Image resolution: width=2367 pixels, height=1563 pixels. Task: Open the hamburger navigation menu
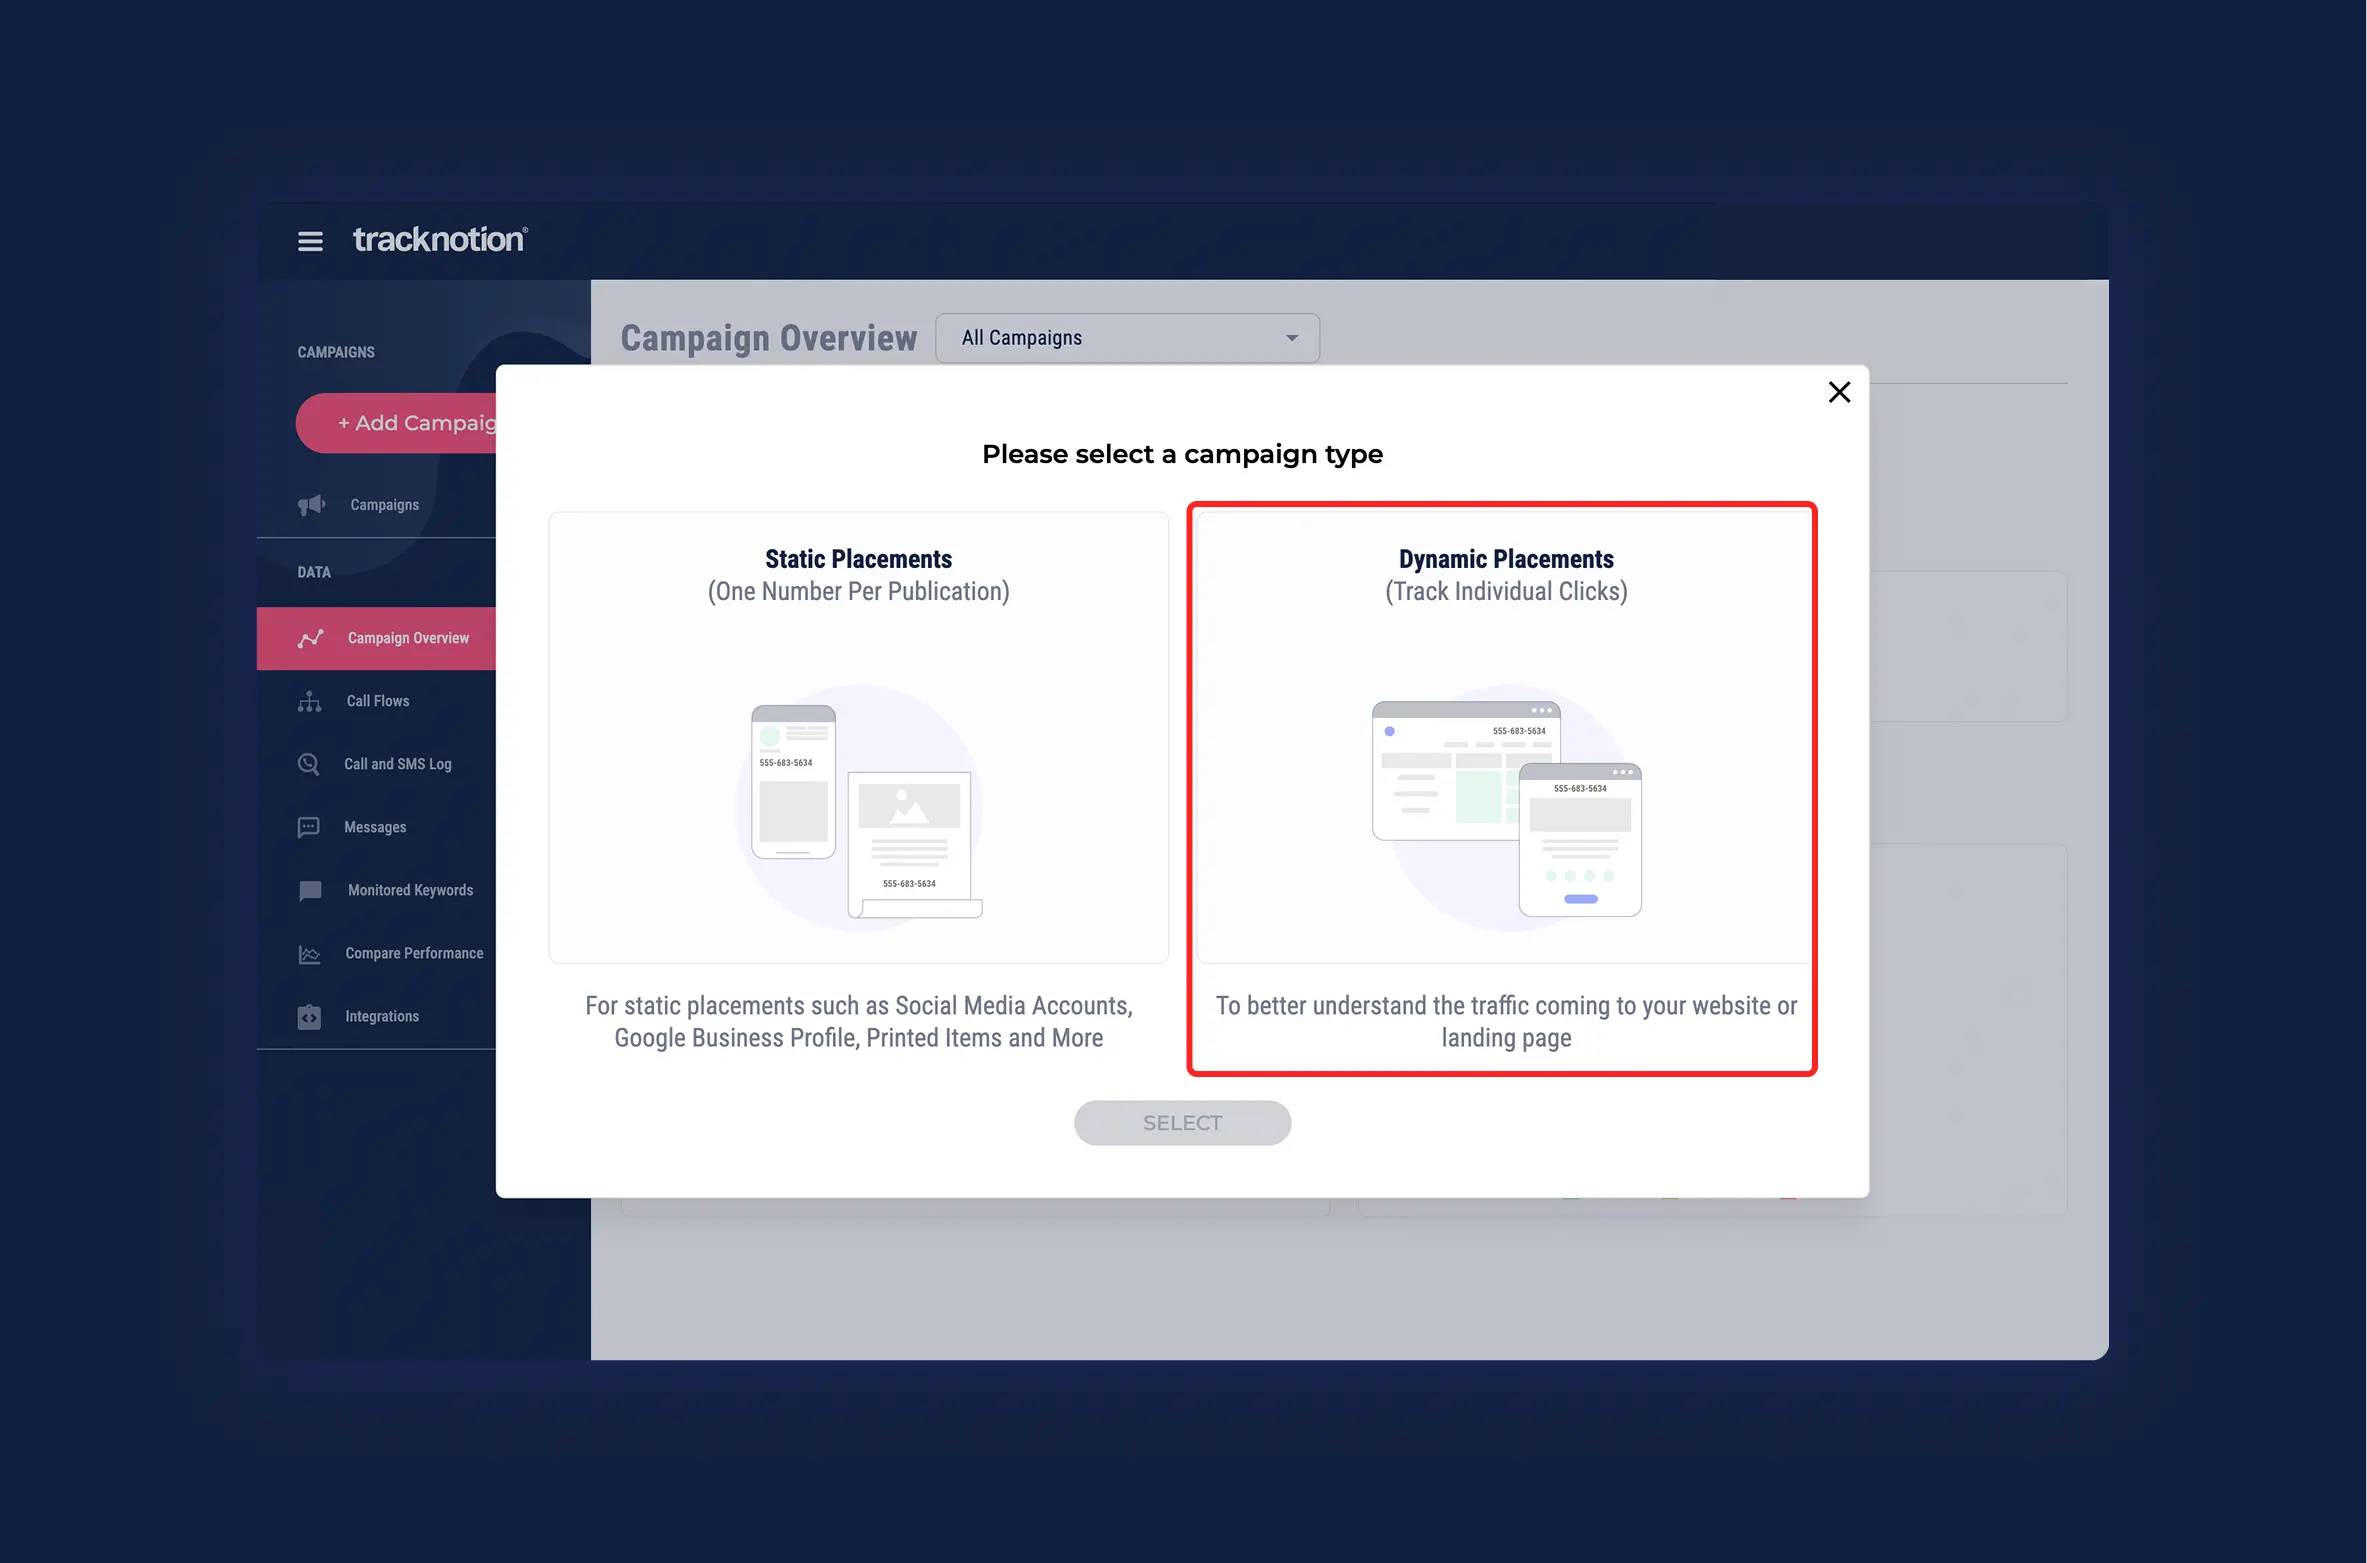click(309, 240)
